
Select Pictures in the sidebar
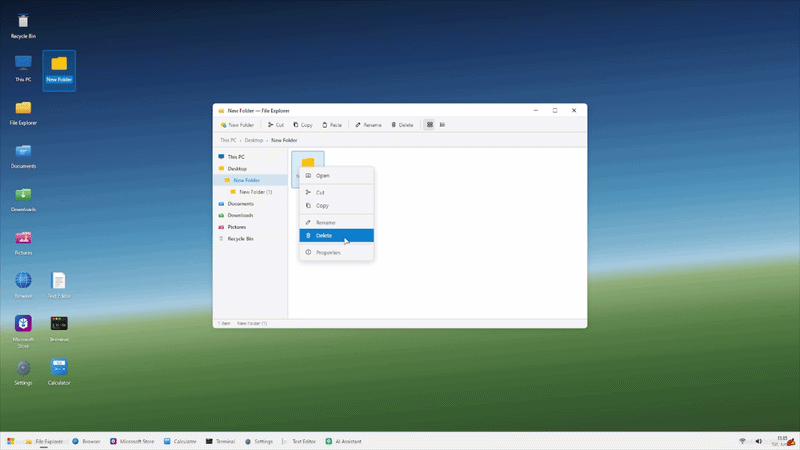click(250, 227)
